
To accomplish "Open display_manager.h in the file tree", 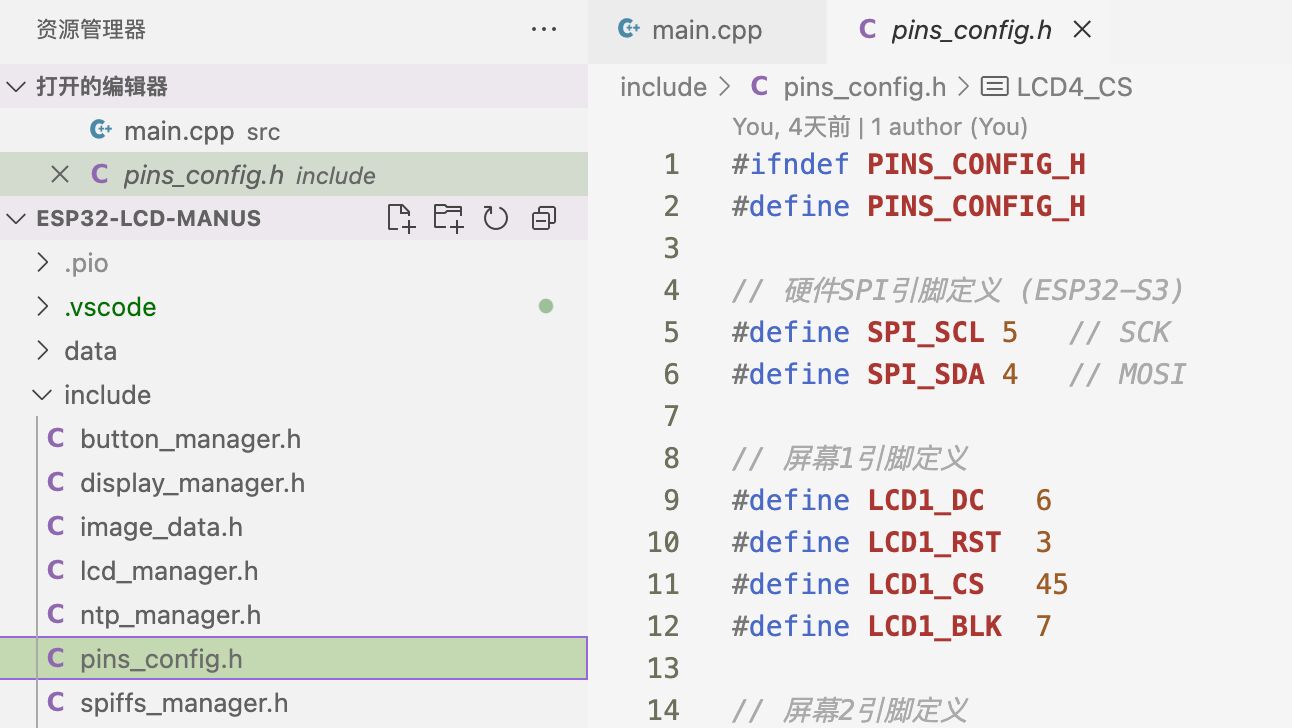I will [294, 482].
